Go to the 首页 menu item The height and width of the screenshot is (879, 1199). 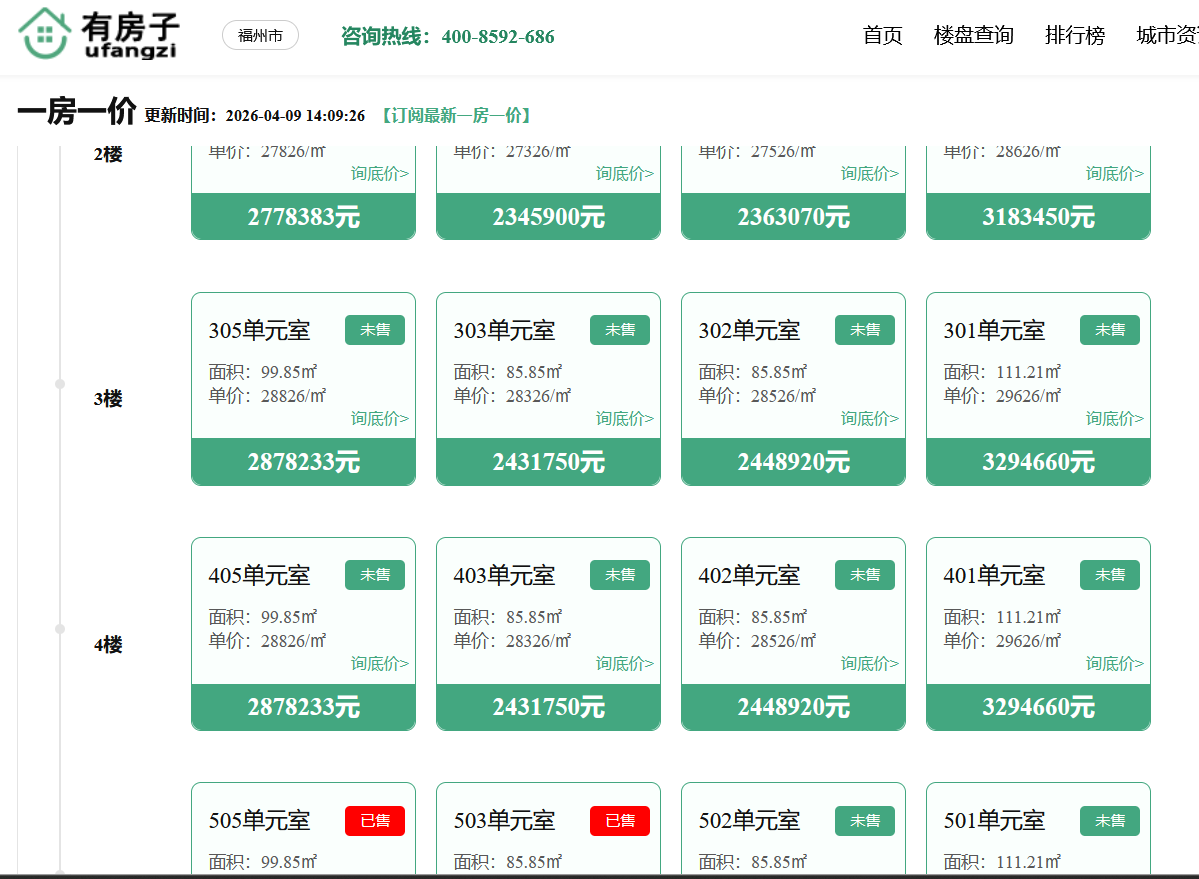882,36
